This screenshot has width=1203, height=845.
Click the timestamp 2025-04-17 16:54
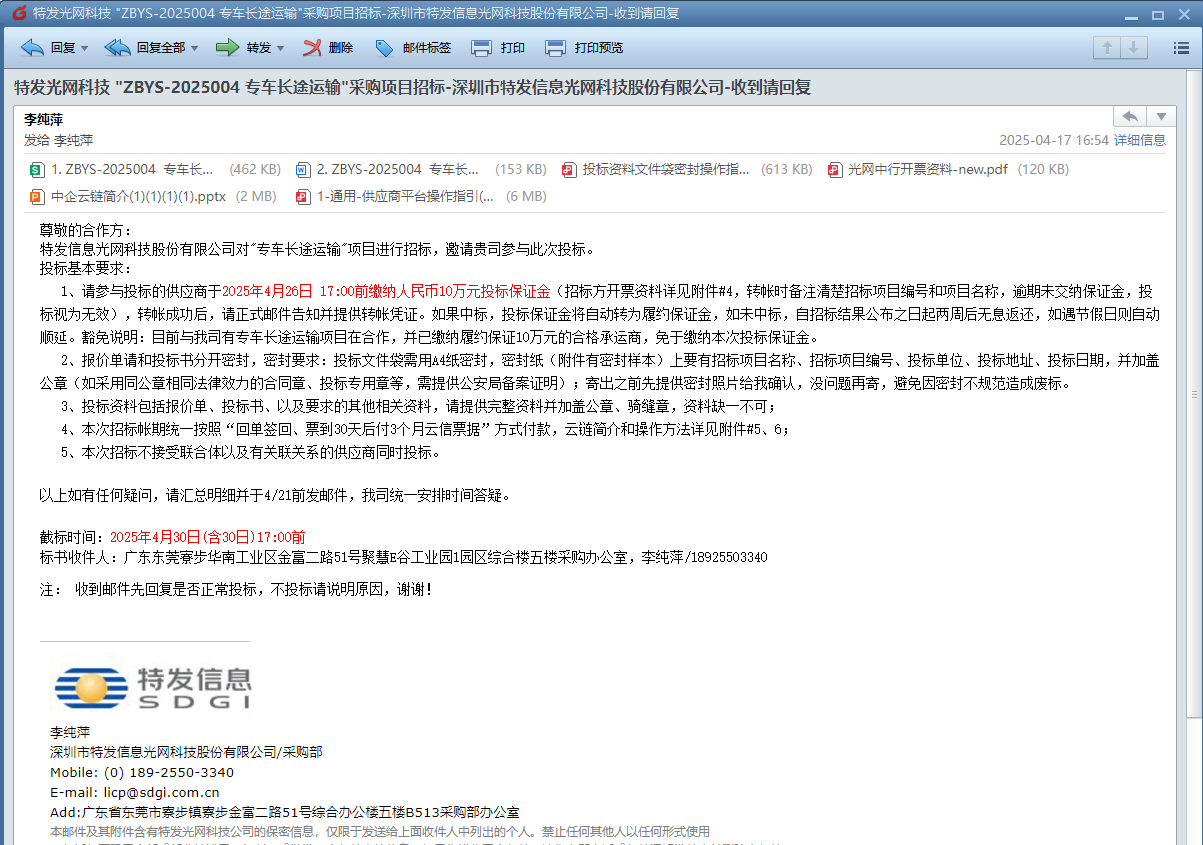tap(1054, 140)
